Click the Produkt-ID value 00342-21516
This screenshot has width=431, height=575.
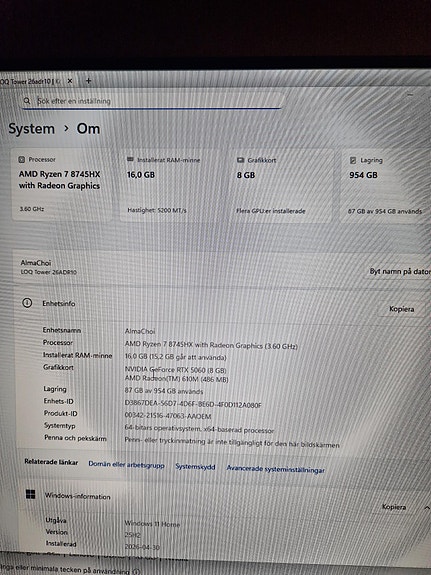(x=168, y=416)
